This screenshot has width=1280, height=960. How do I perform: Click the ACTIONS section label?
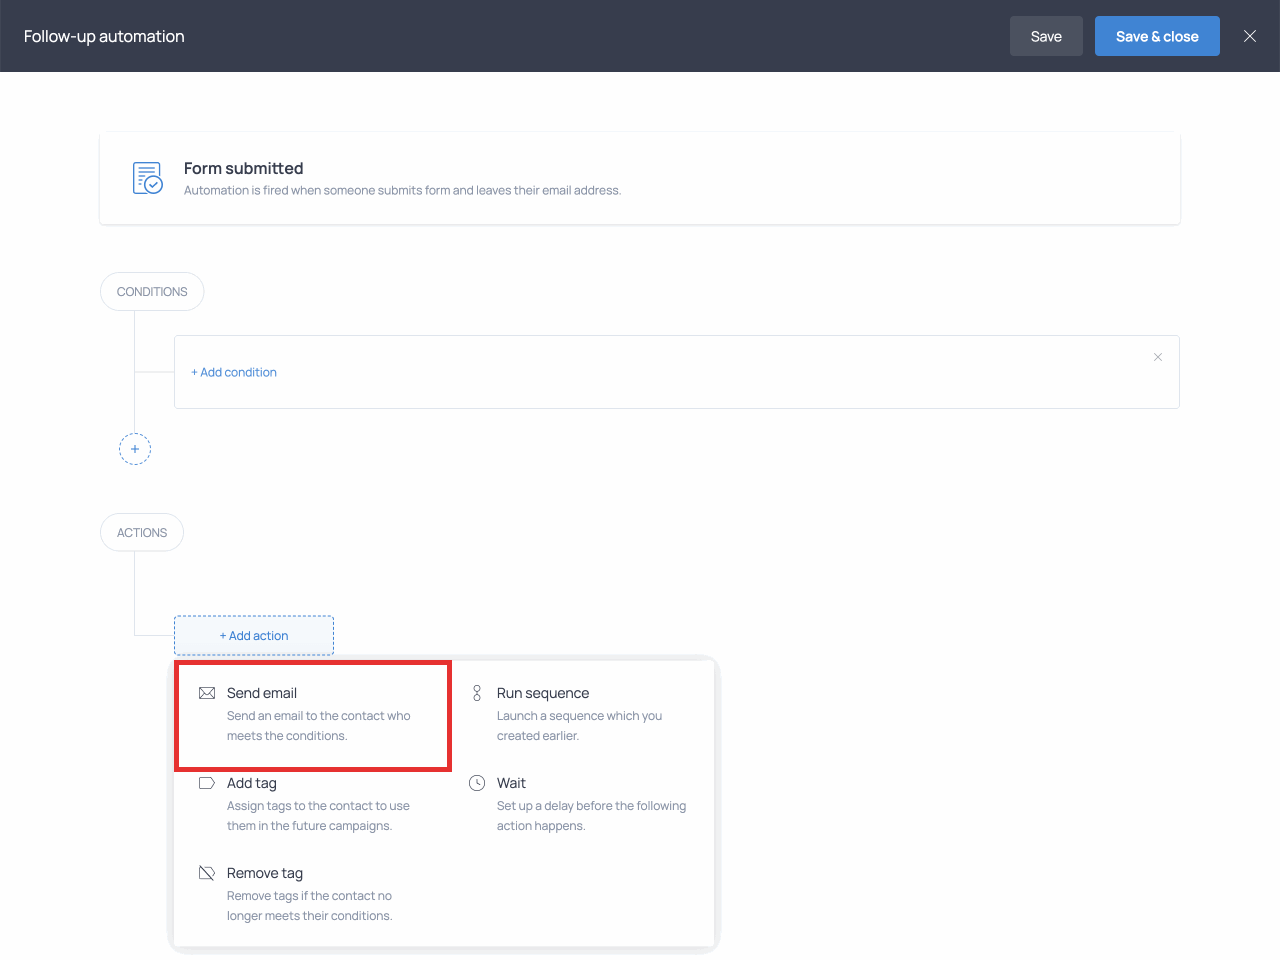[x=142, y=533]
